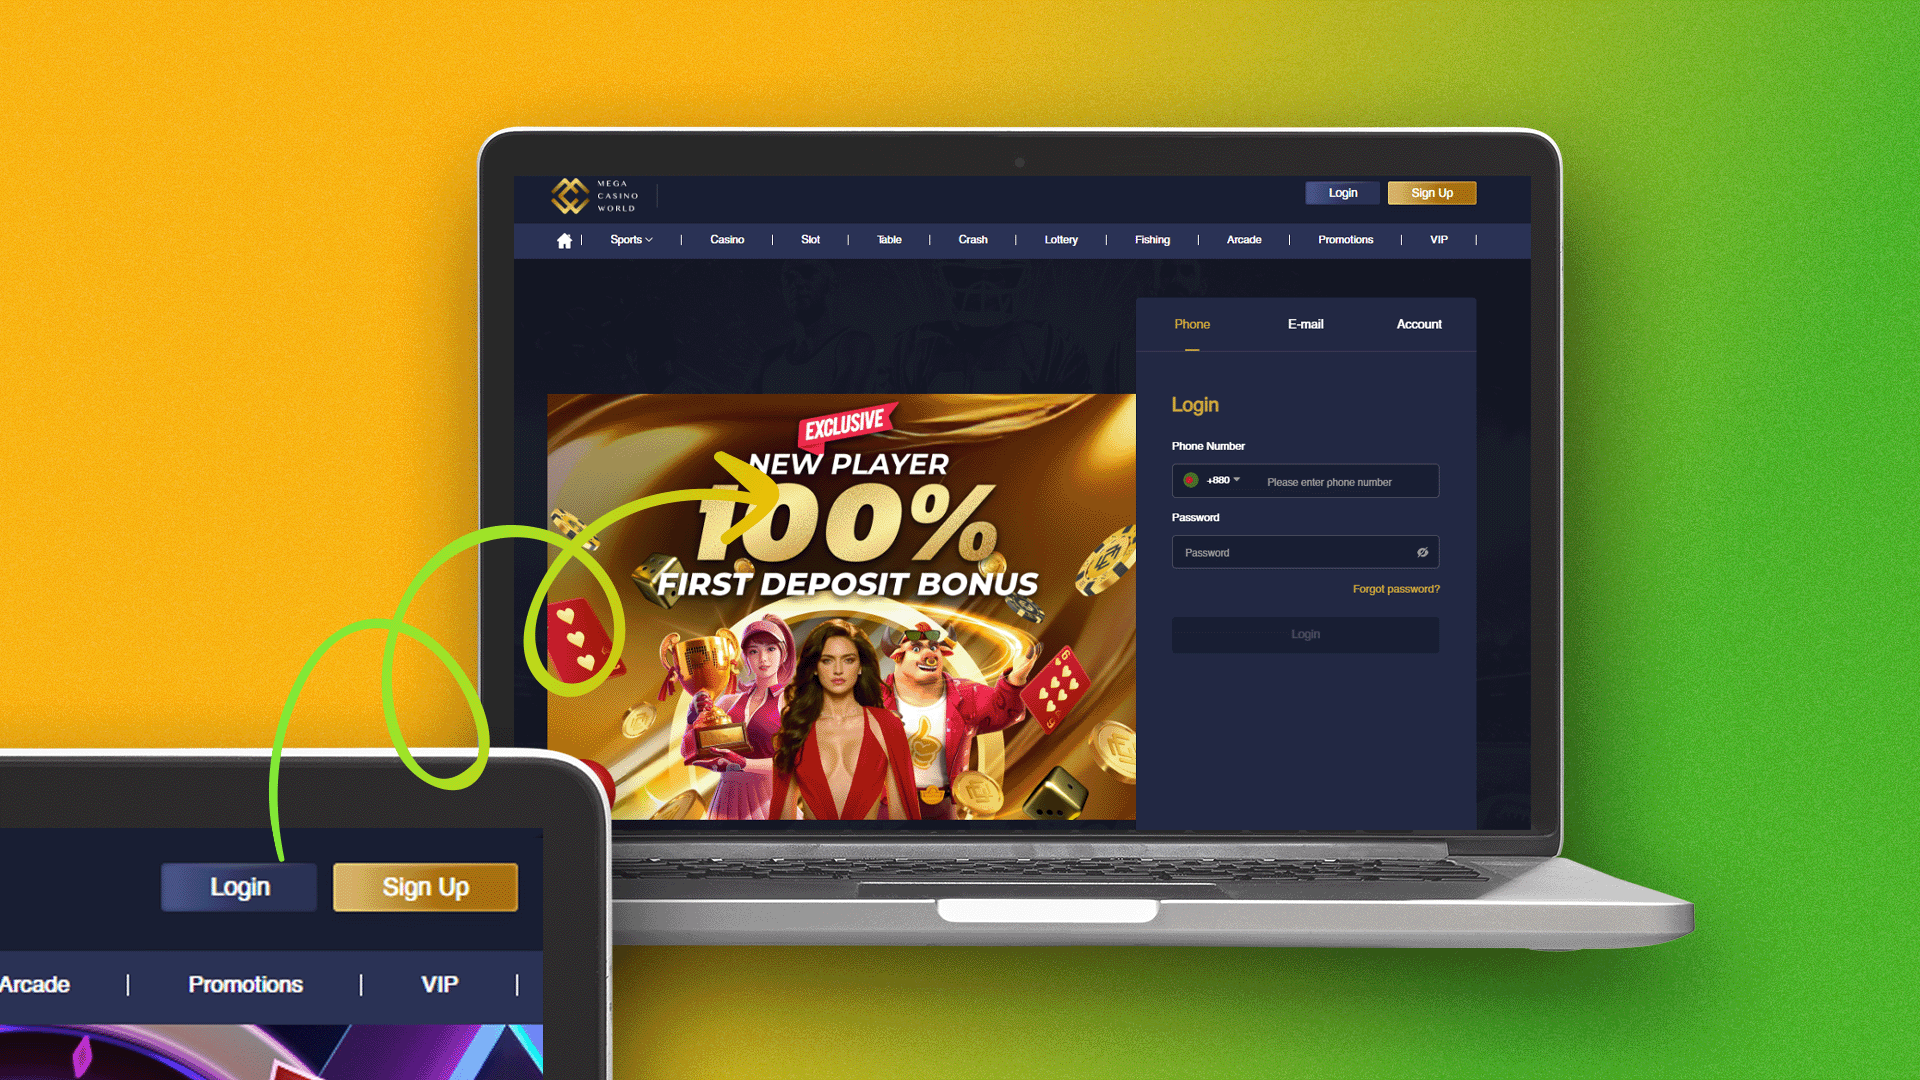The height and width of the screenshot is (1080, 1920).
Task: Select the E-mail login tab
Action: (x=1305, y=324)
